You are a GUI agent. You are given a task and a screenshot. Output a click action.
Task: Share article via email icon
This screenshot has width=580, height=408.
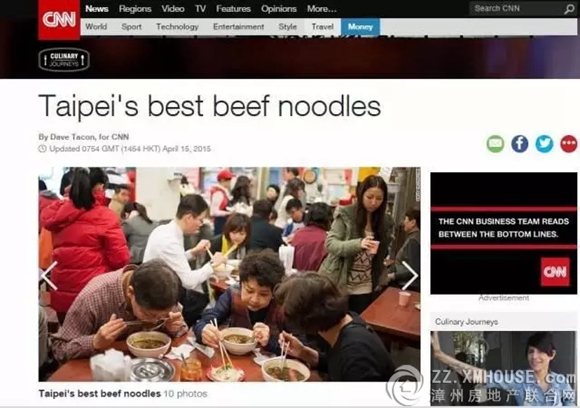tap(495, 144)
